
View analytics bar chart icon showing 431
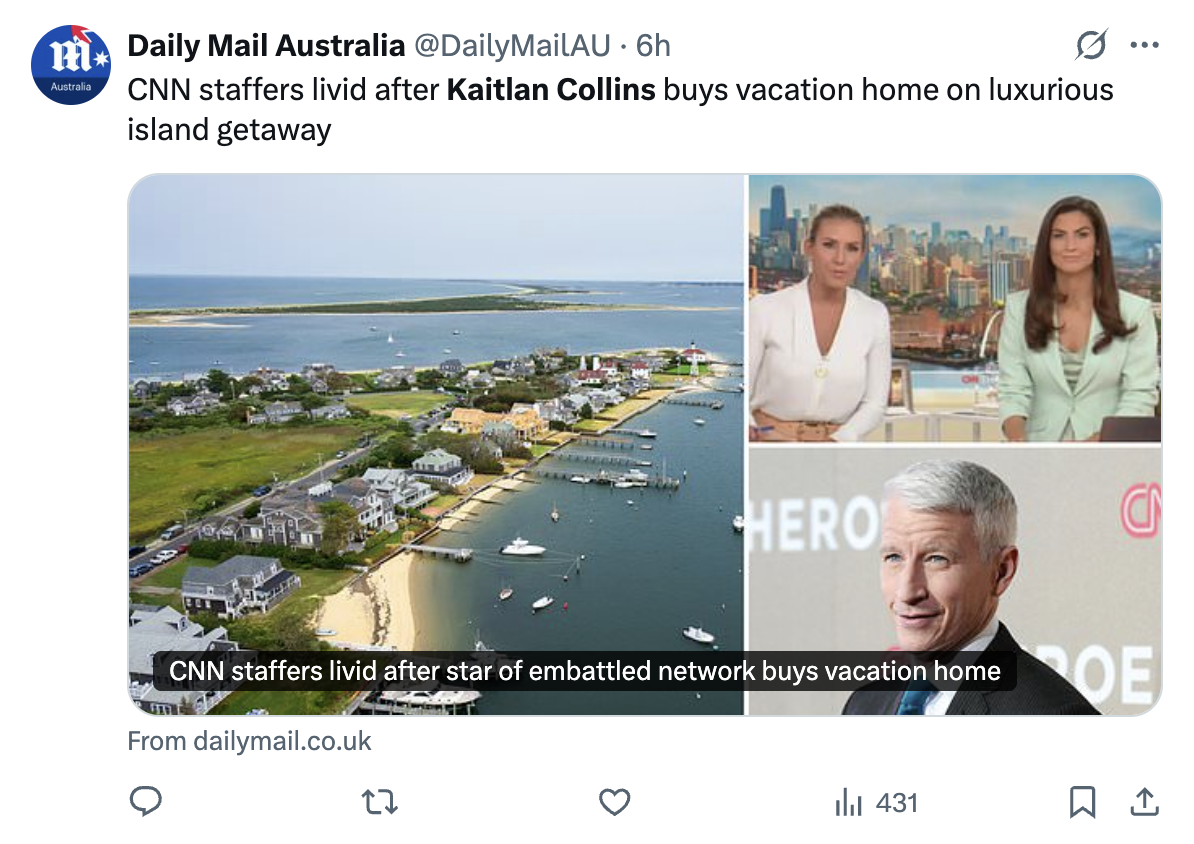[x=848, y=803]
